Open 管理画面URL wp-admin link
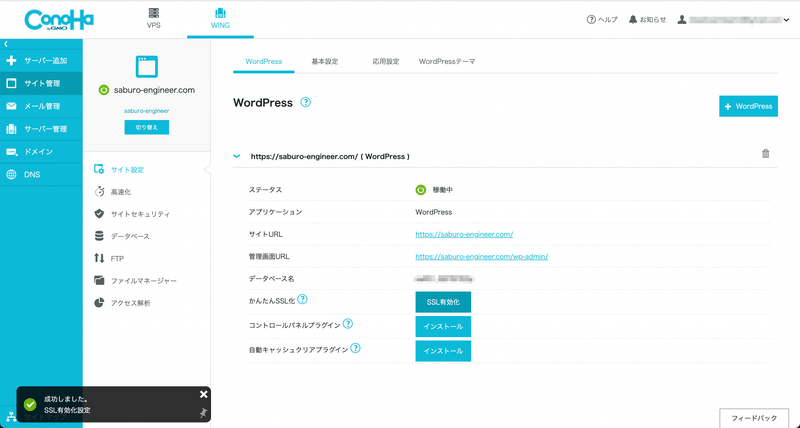Viewport: 800px width, 428px height. click(x=482, y=257)
